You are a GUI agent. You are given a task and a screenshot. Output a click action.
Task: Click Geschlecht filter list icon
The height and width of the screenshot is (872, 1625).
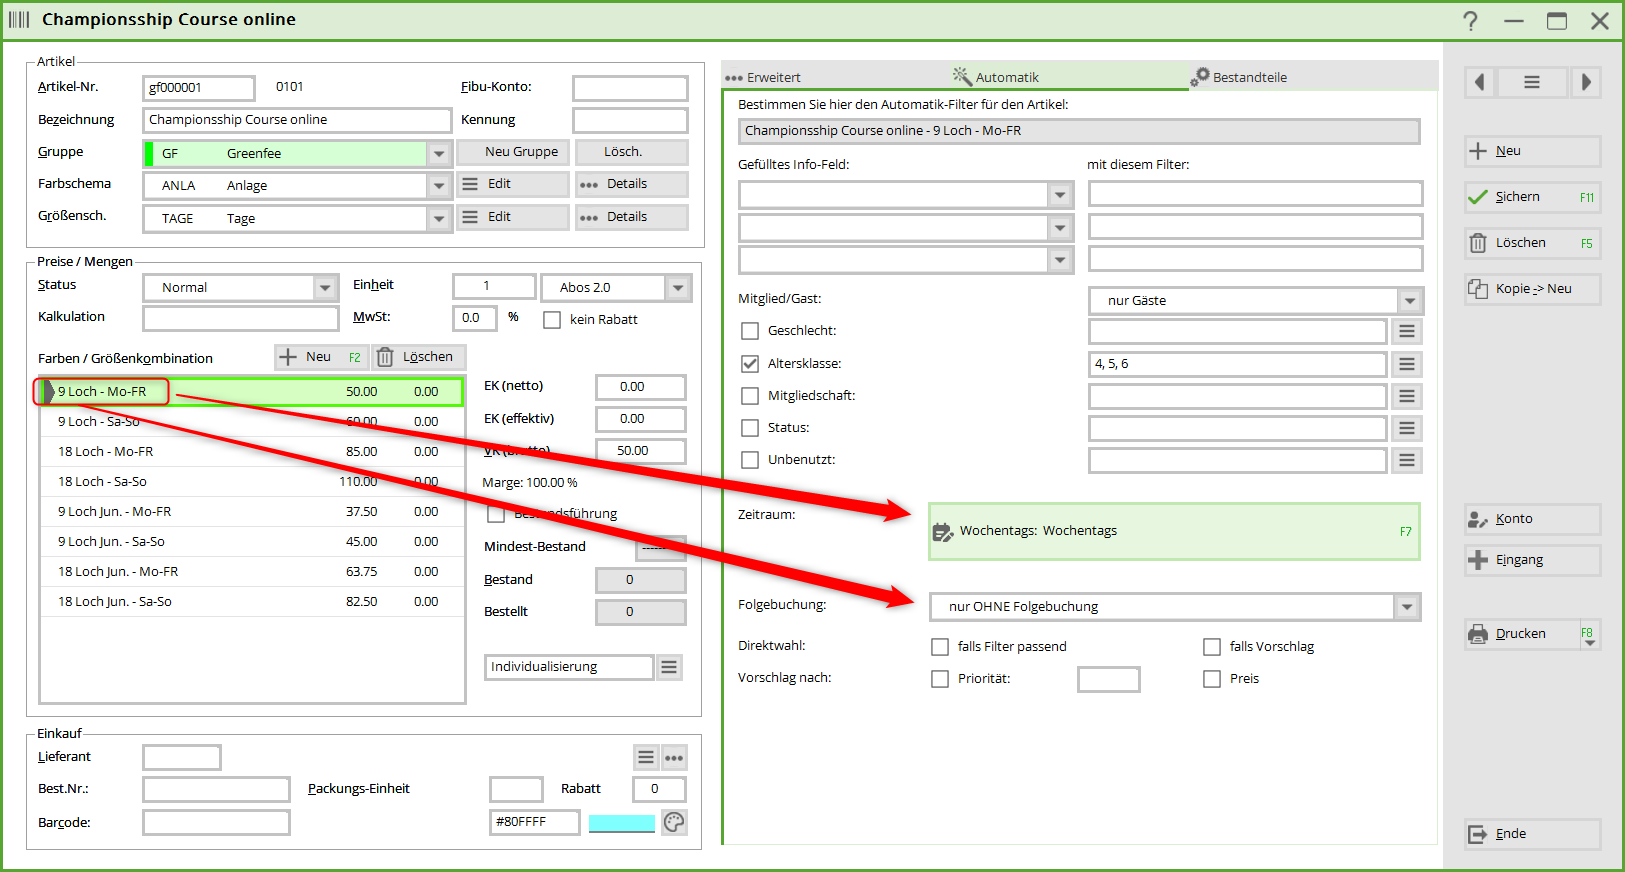pos(1407,331)
